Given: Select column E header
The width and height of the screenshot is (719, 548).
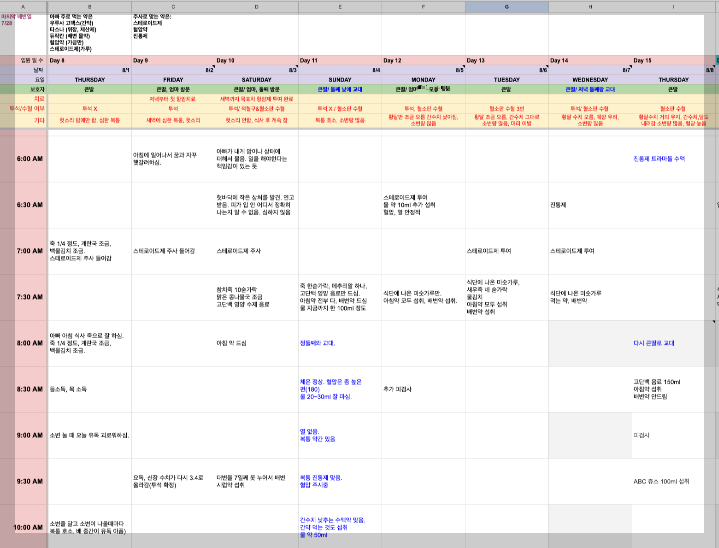Looking at the screenshot, I should [340, 7].
